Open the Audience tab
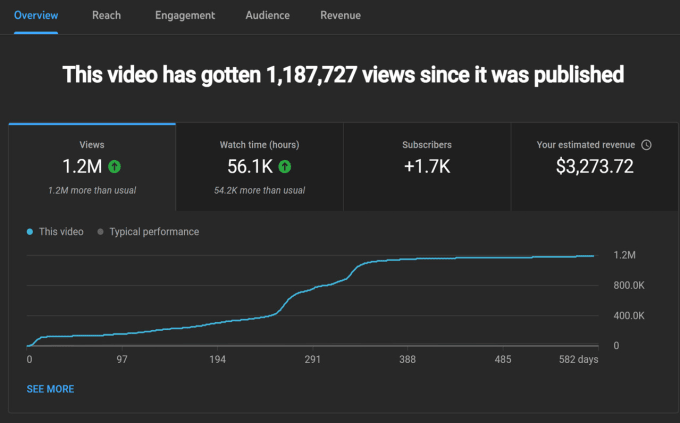Screen dimensions: 680x423 coord(268,16)
